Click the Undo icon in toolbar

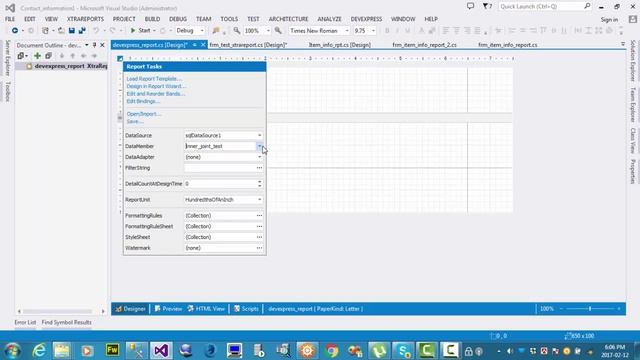[96, 31]
